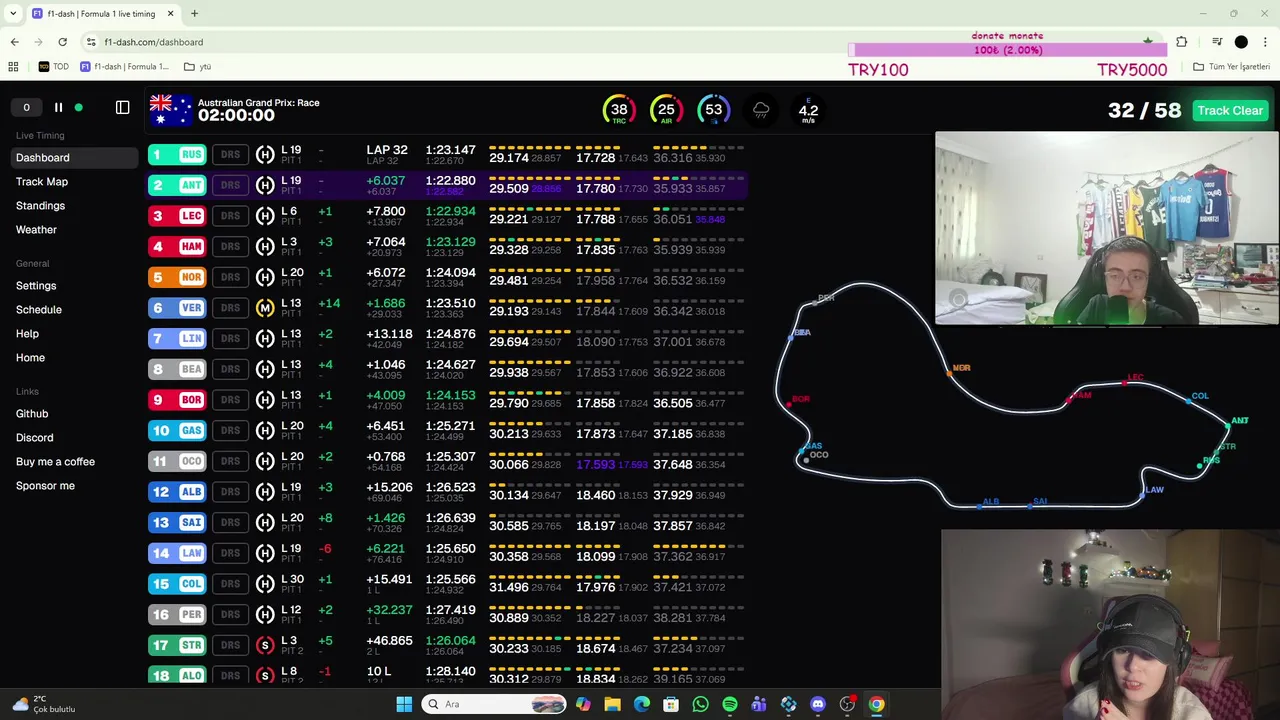The height and width of the screenshot is (720, 1280).
Task: Click VER gap value +1.686
Action: tap(385, 303)
